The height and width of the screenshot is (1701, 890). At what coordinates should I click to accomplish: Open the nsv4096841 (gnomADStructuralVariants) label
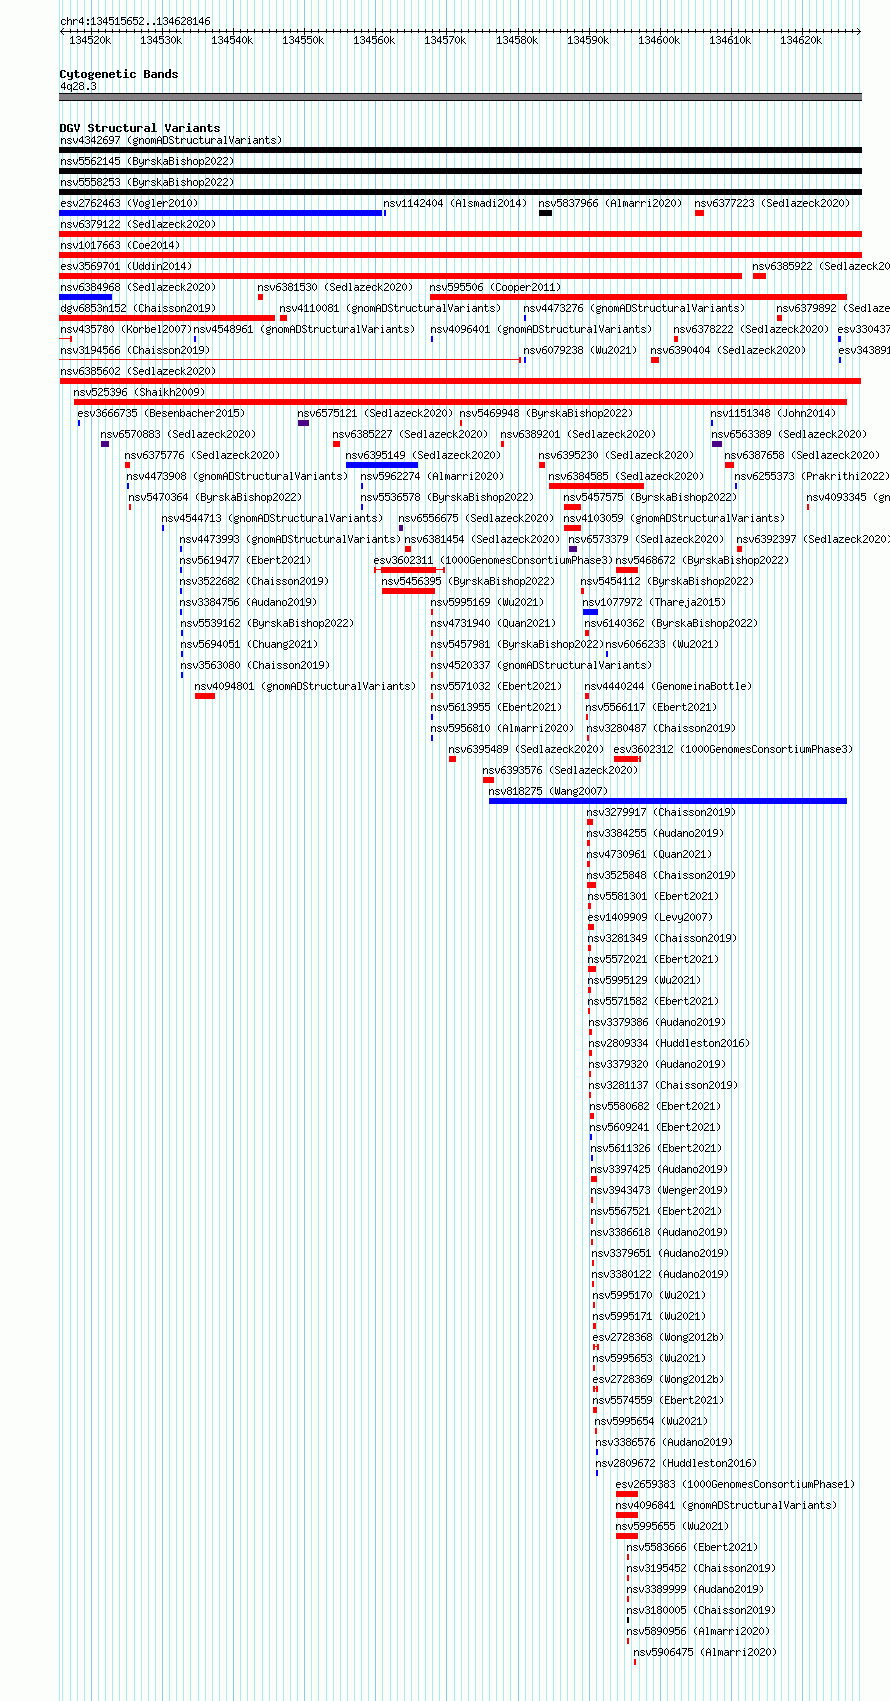[726, 1505]
